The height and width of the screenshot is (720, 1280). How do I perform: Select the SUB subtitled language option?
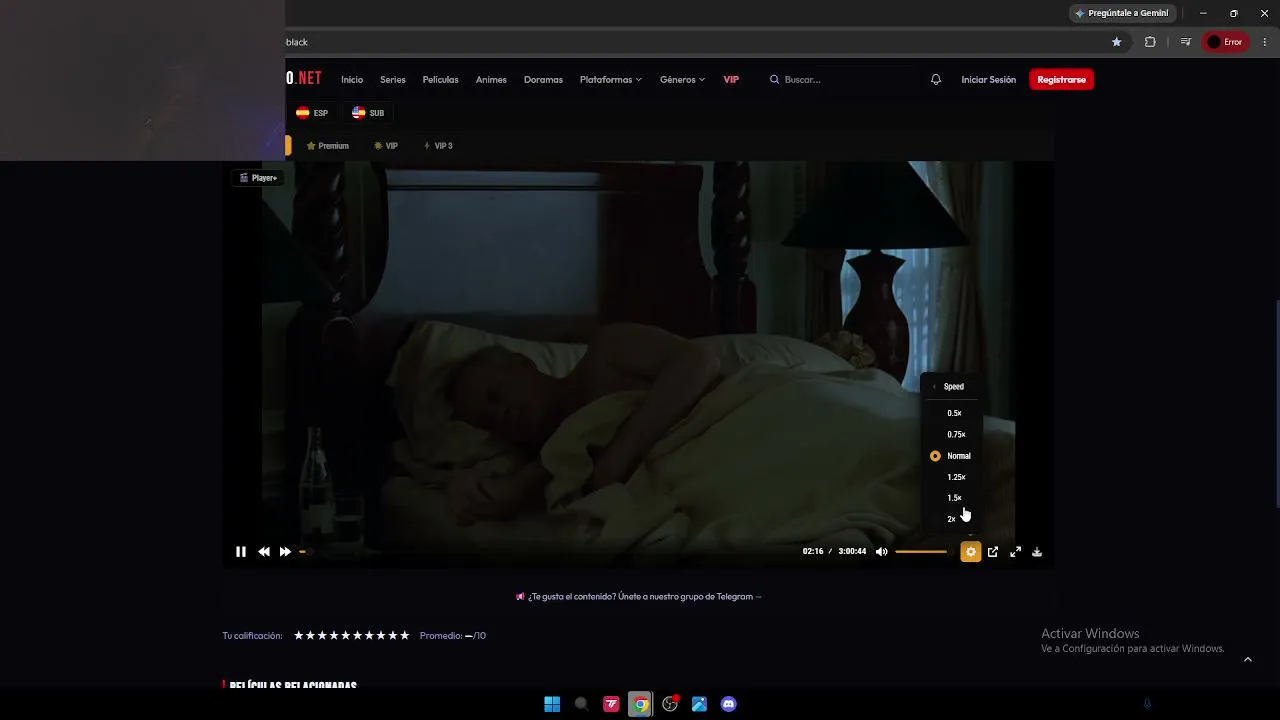368,113
